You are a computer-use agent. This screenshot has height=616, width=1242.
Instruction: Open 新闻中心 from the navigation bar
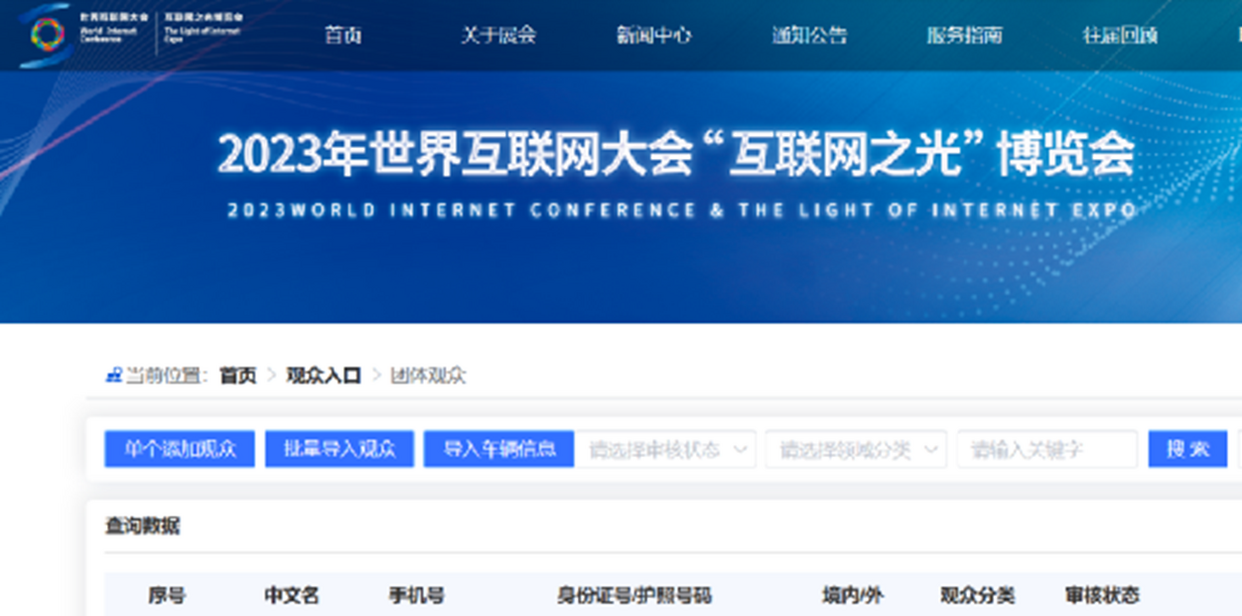tap(654, 35)
